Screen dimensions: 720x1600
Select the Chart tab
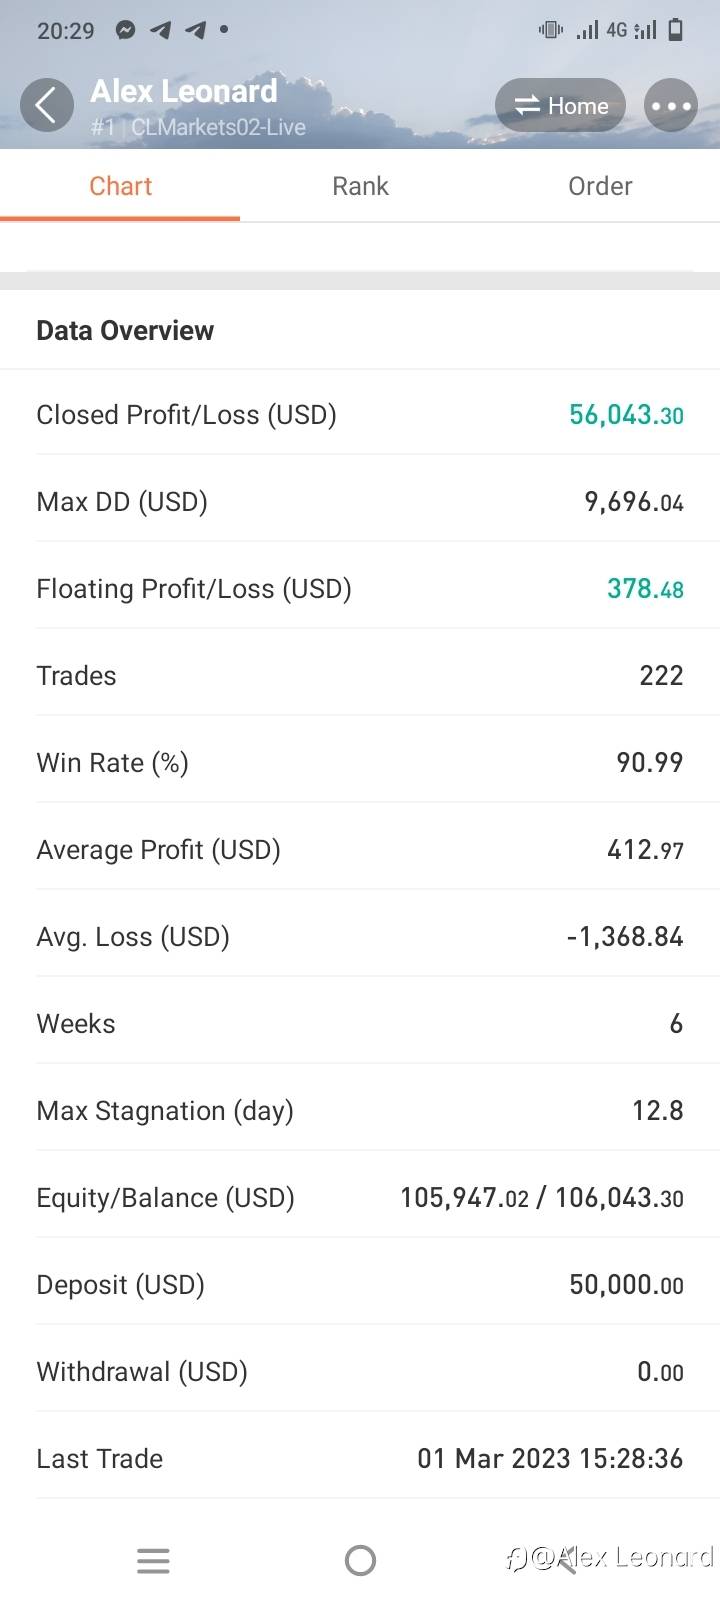pos(120,186)
